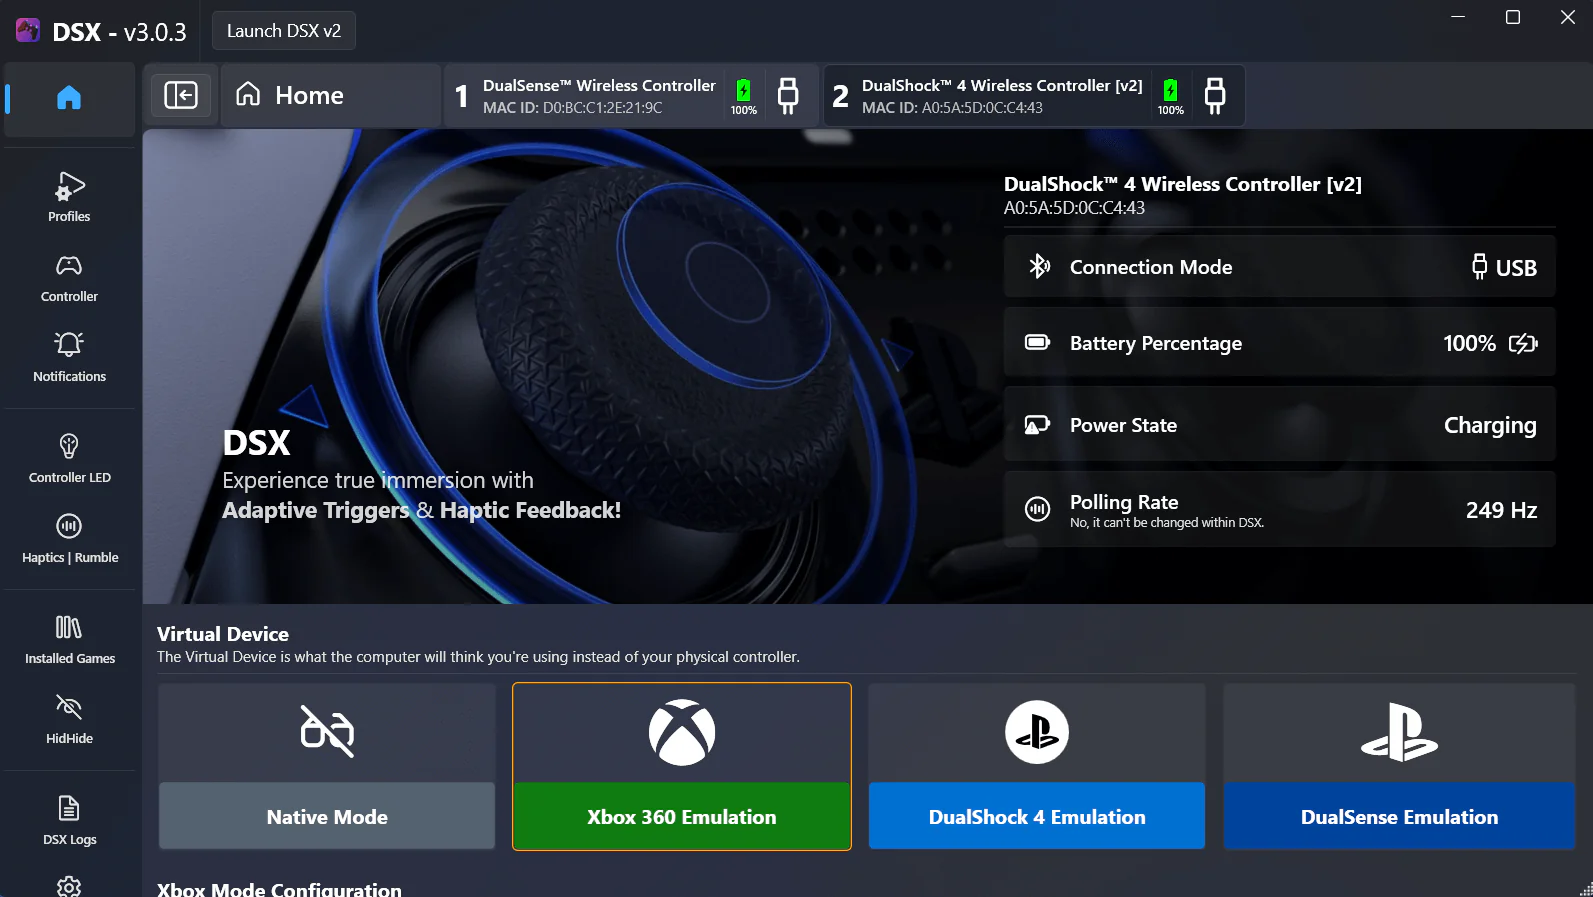The height and width of the screenshot is (897, 1593).
Task: Open the HidHide page
Action: pos(69,719)
